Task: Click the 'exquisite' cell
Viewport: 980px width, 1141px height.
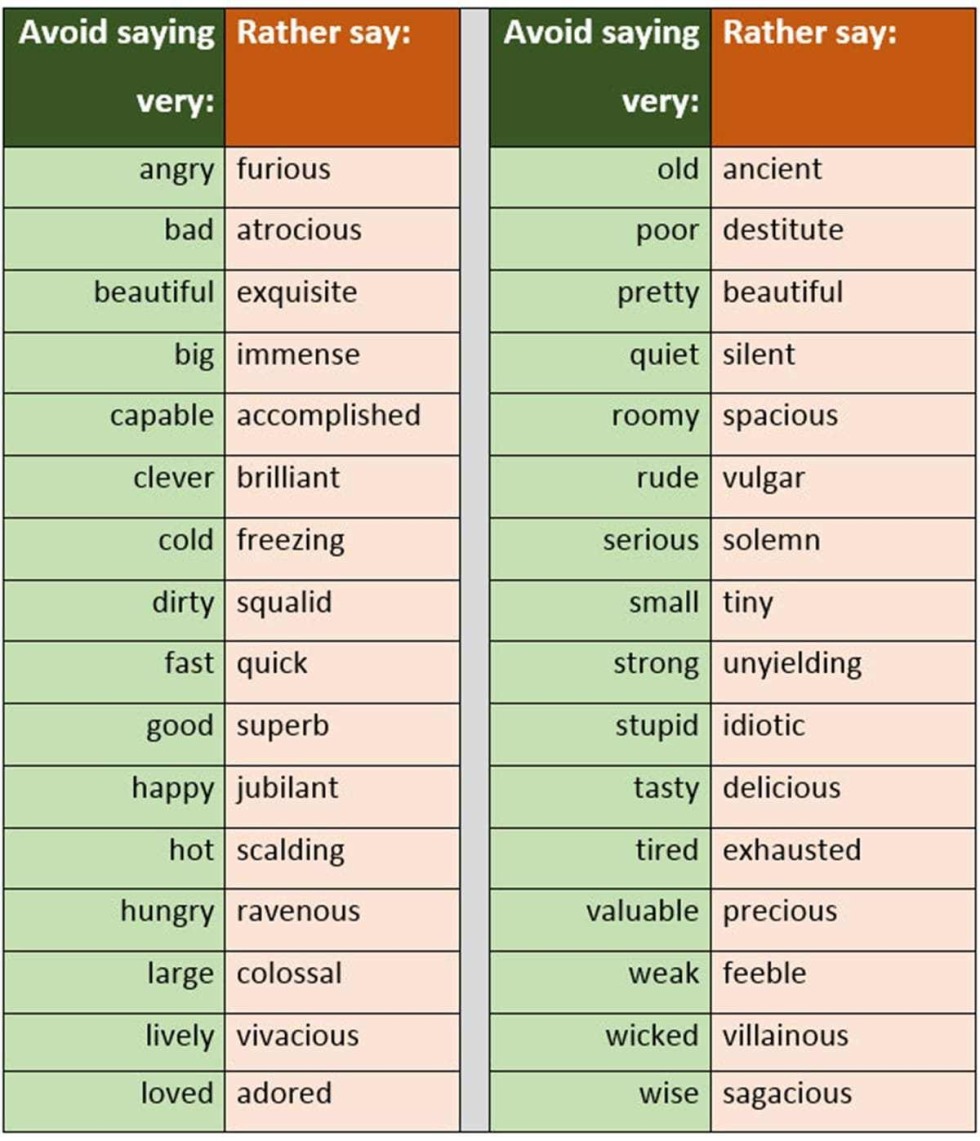Action: pyautogui.click(x=296, y=293)
